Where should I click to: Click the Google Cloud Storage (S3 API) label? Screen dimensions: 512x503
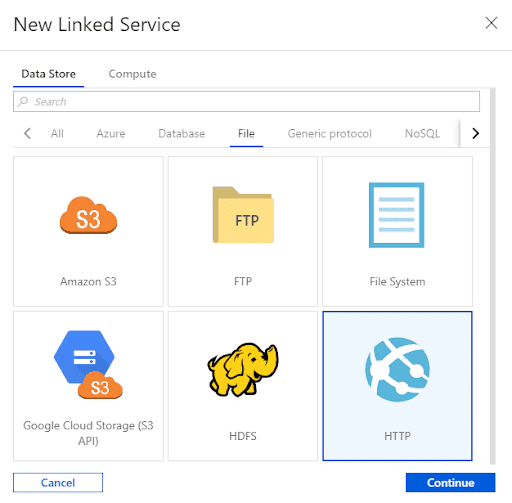88,433
